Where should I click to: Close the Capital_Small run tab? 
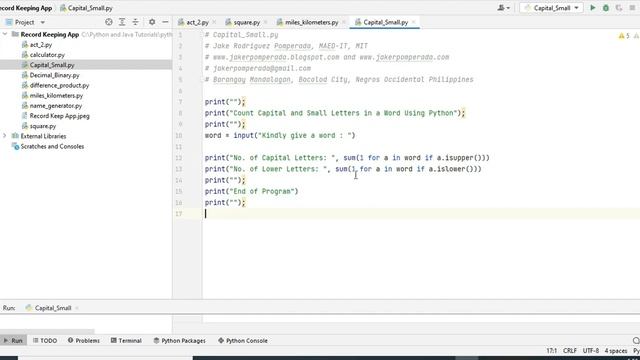point(77,308)
